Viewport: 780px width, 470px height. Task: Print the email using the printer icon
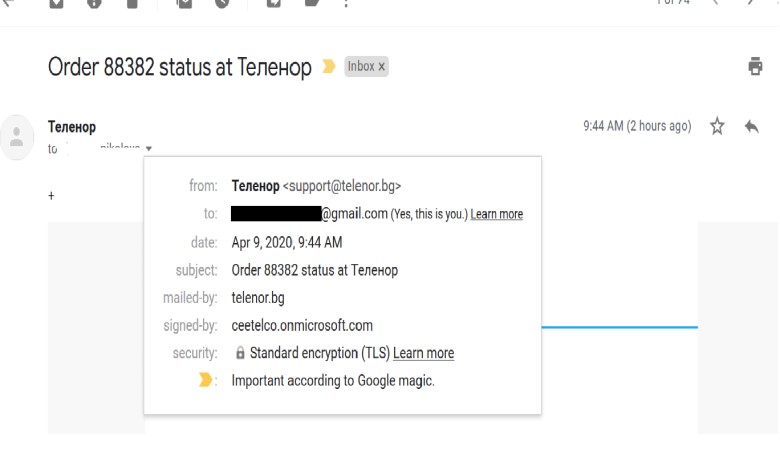[755, 66]
